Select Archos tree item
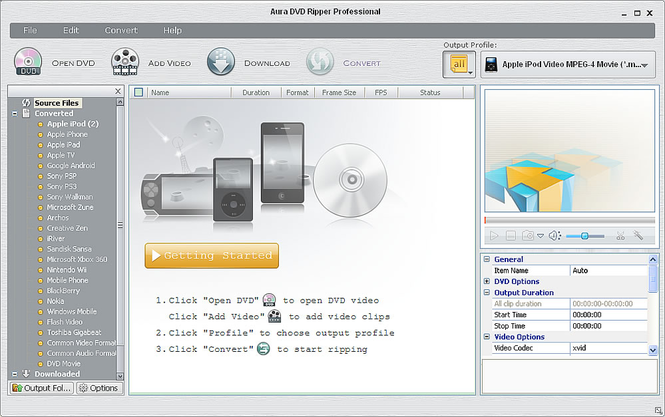 point(57,218)
